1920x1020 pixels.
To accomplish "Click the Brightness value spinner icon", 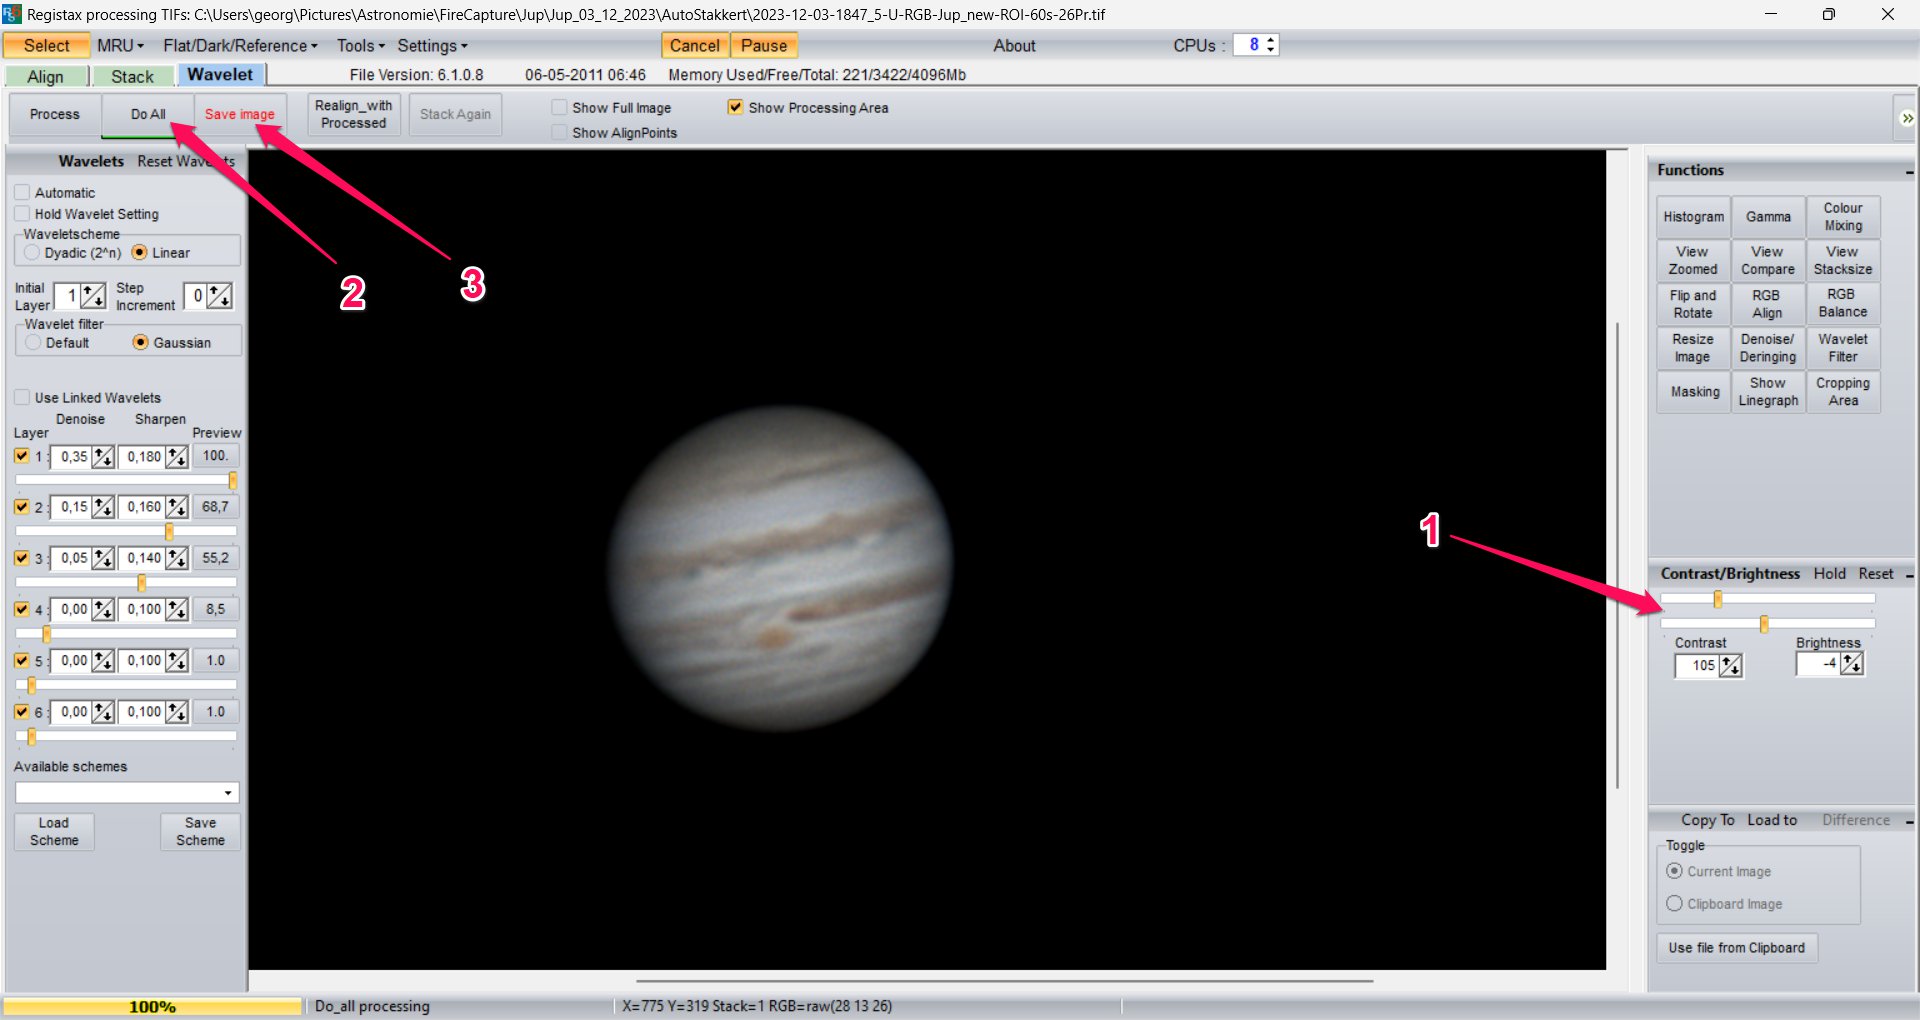I will point(1852,664).
